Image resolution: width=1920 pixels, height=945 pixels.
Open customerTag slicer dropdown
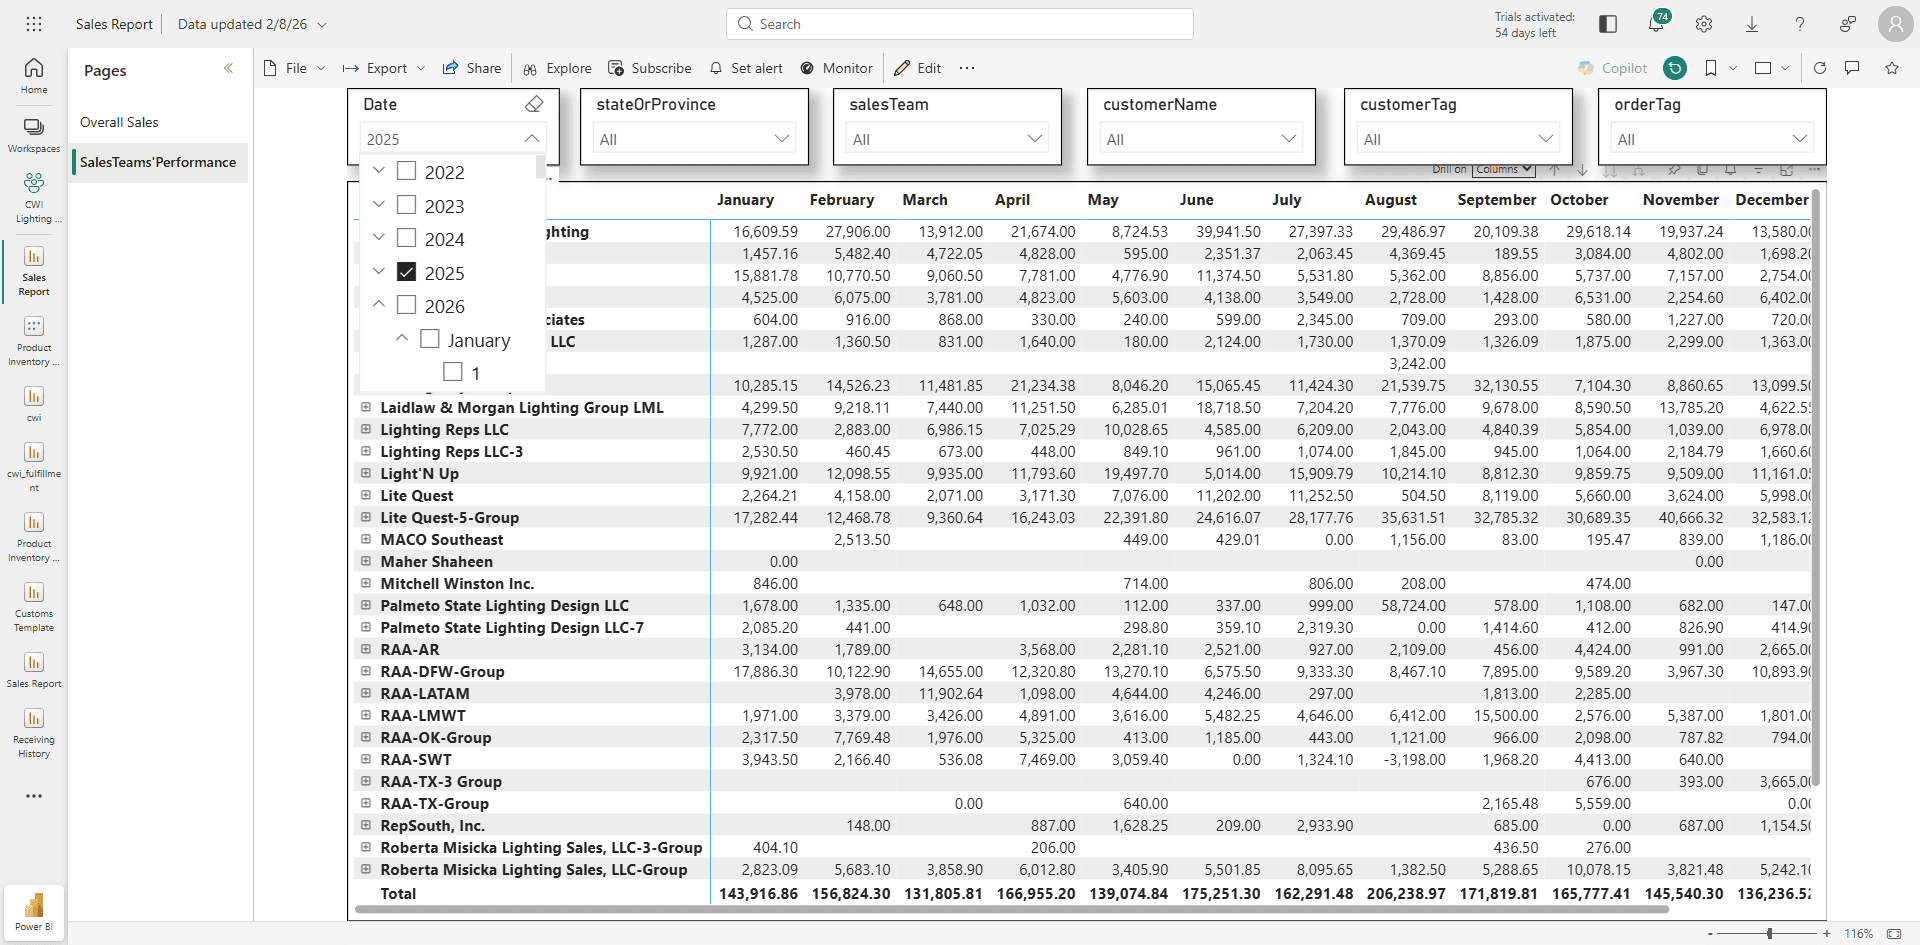1458,139
